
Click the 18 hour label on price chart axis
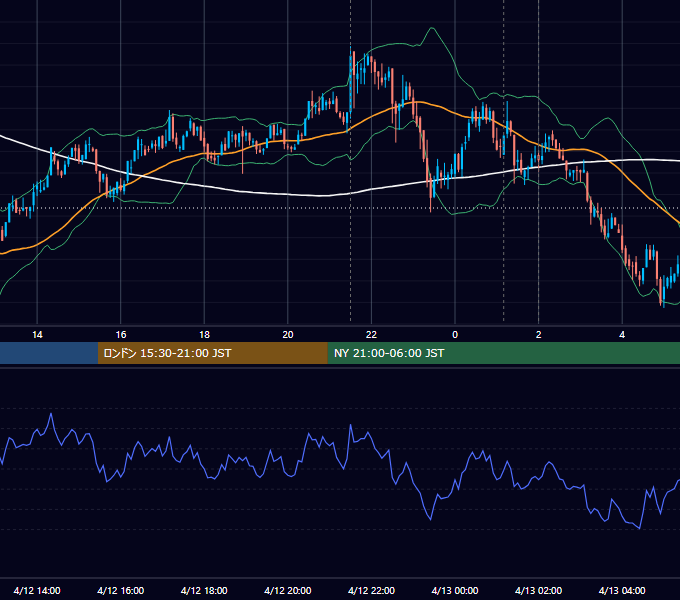coord(204,335)
